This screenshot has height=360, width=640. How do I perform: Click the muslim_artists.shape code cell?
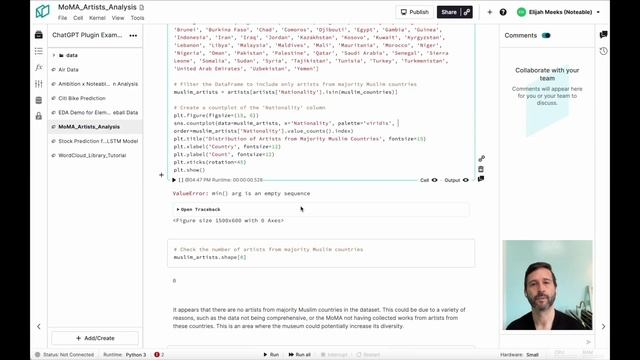321,253
